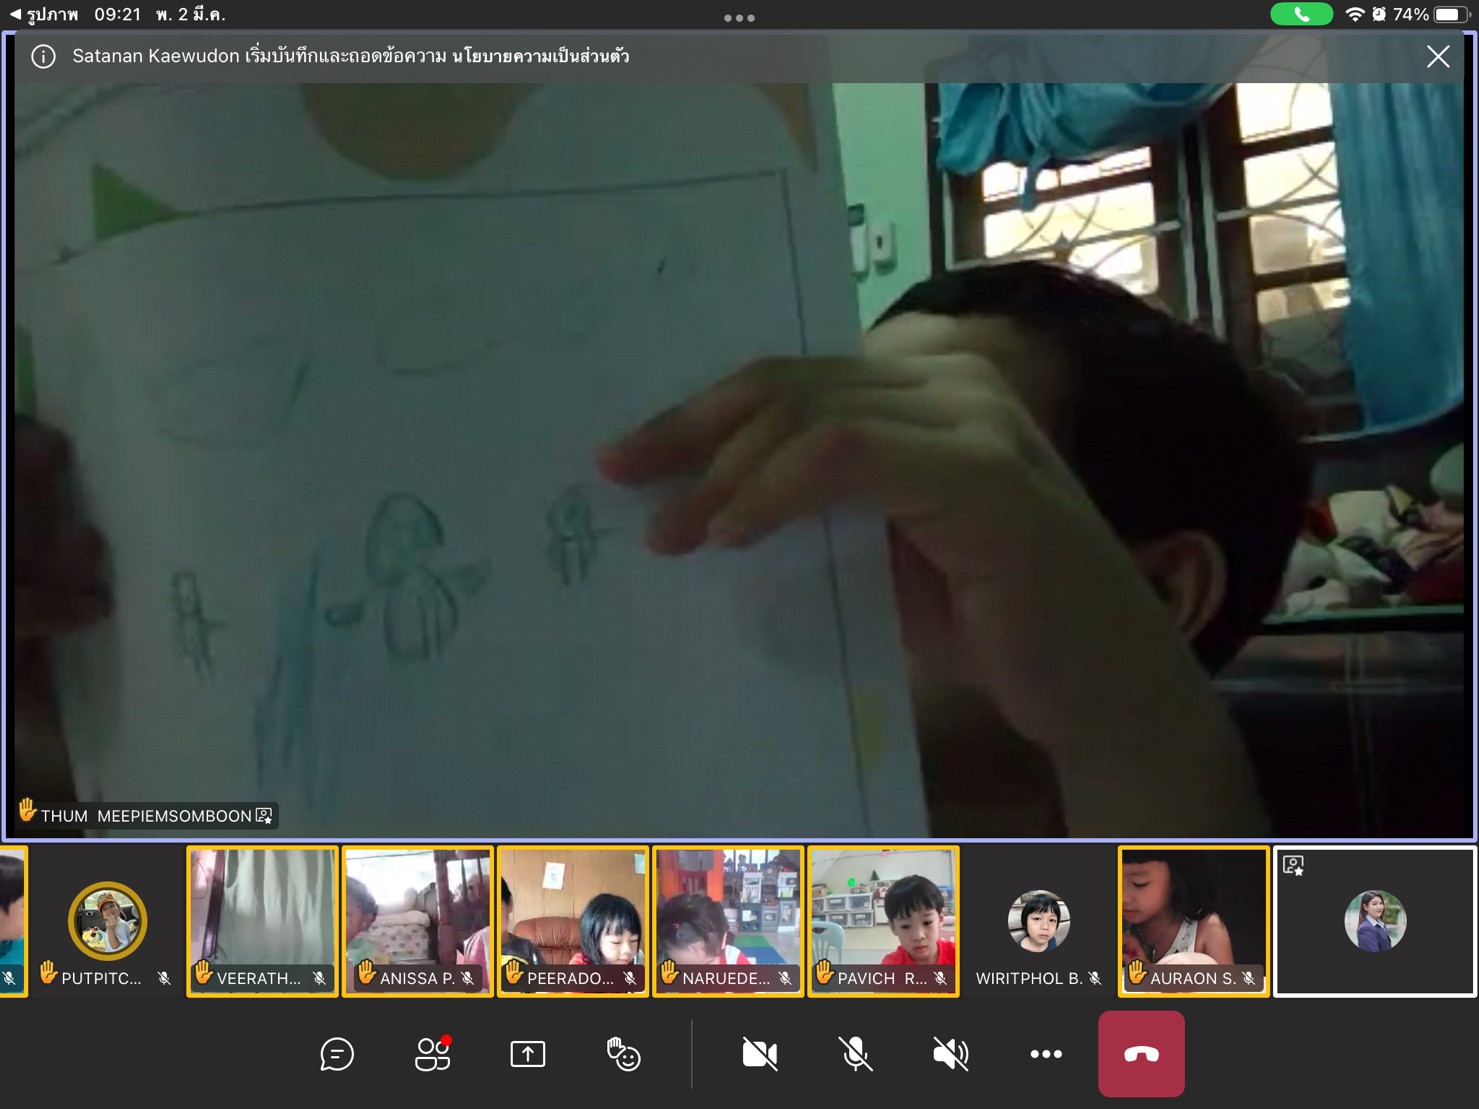The image size is (1479, 1109).
Task: Tap WIRITPHOL B. participant avatar
Action: pos(1038,920)
